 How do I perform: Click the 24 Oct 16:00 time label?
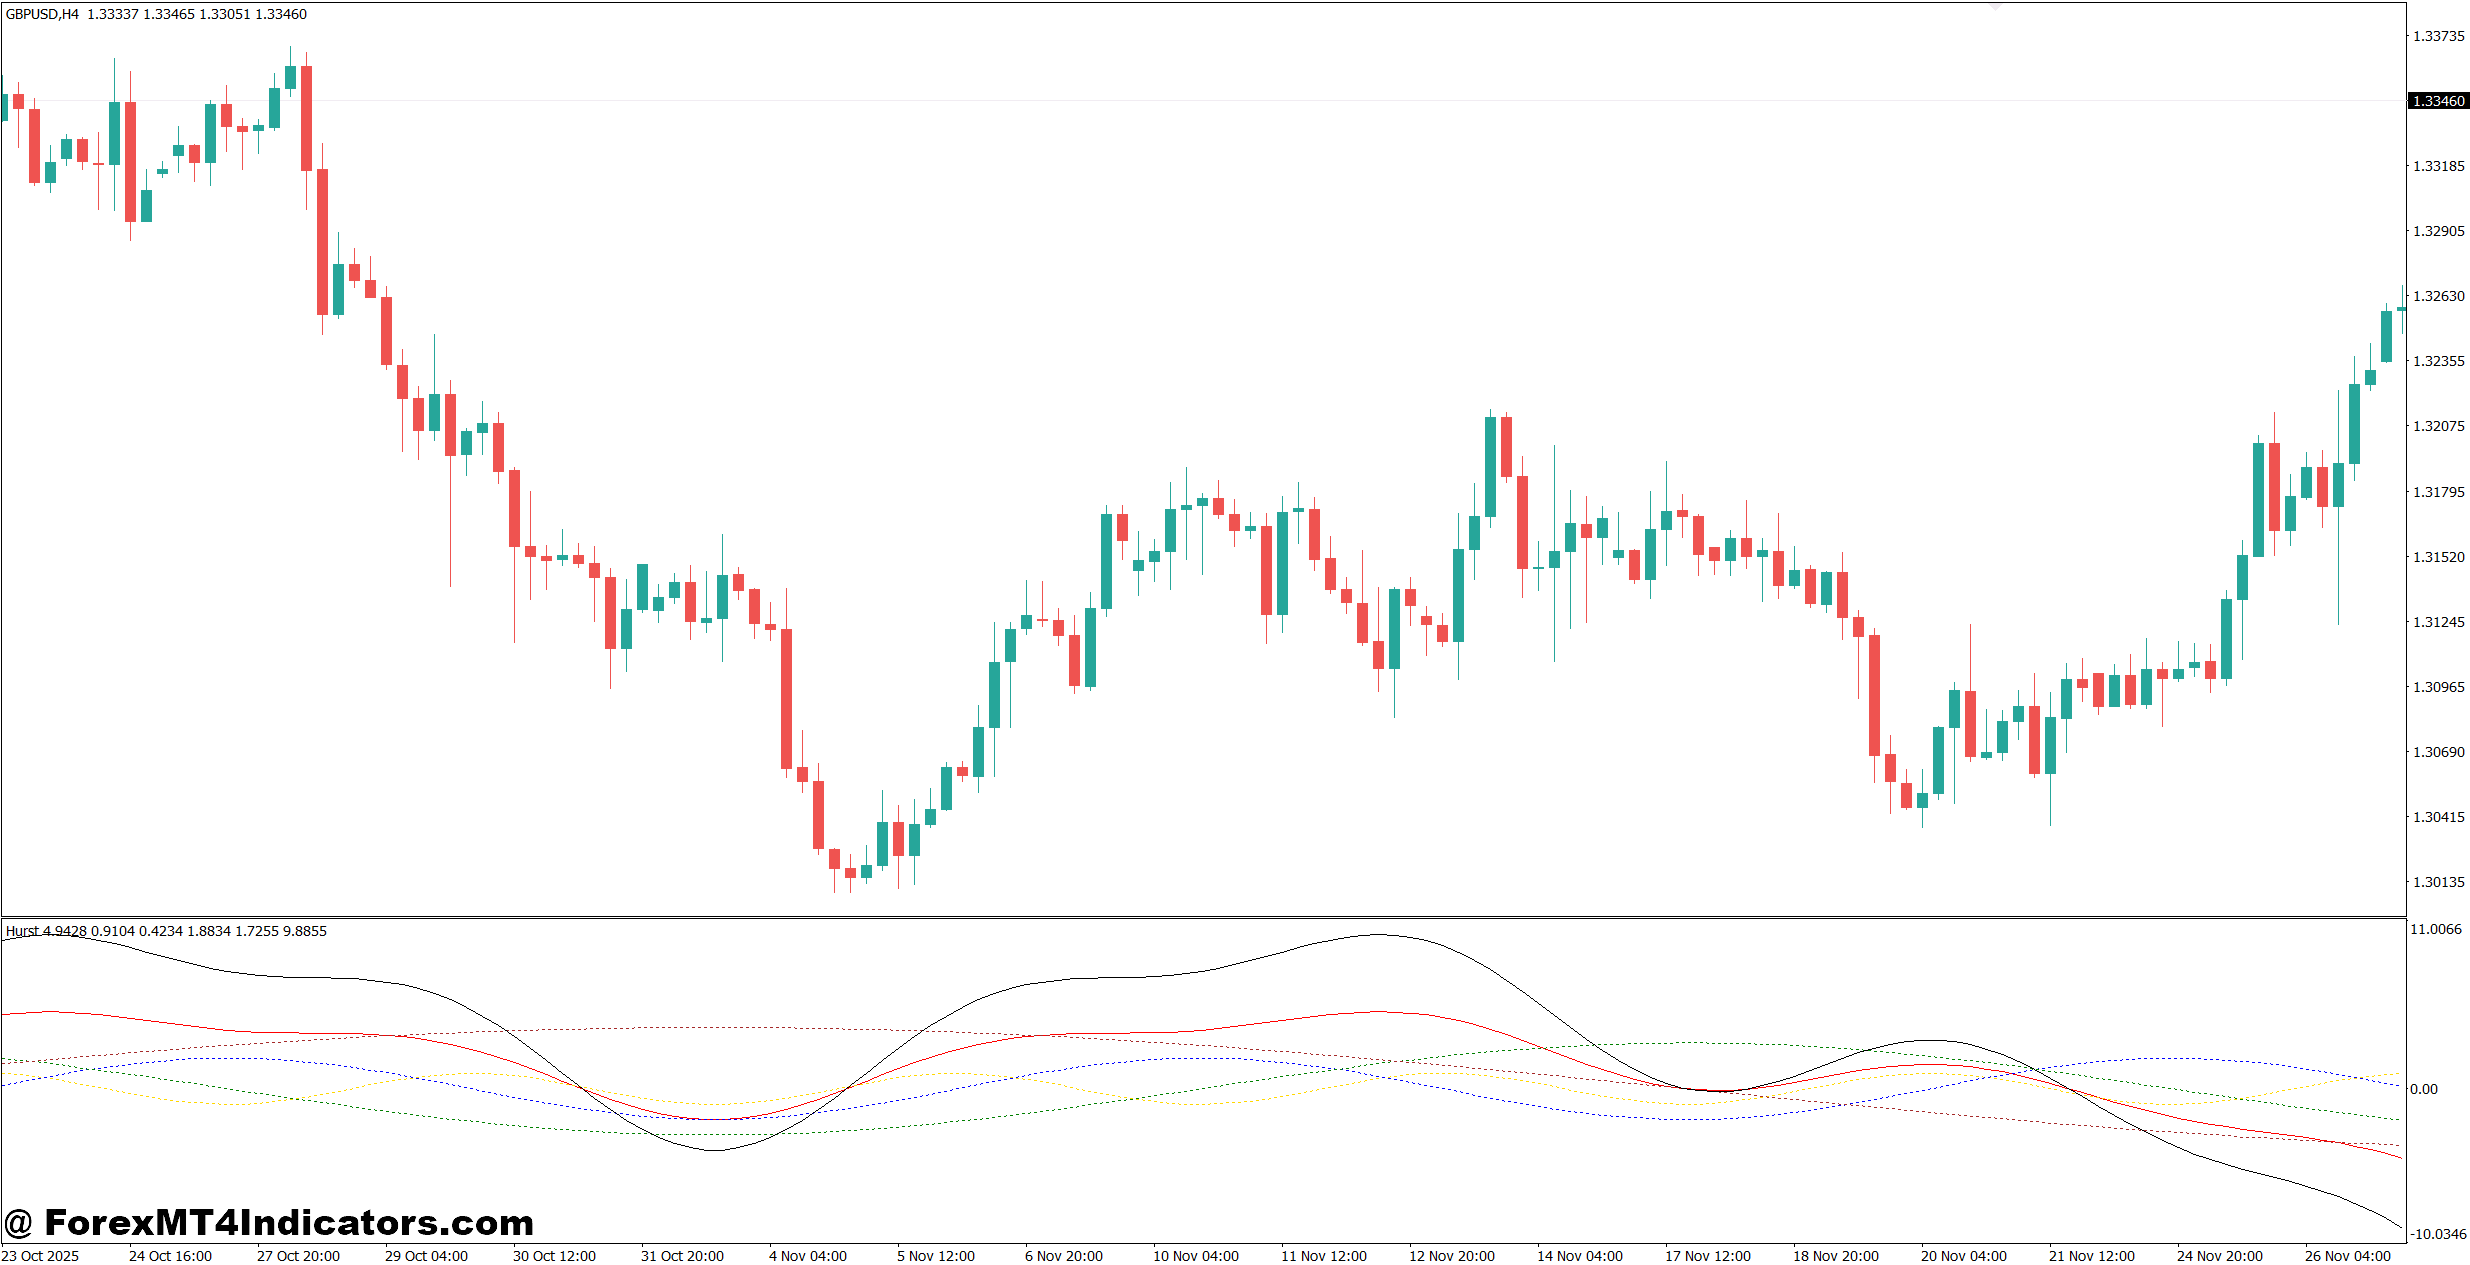pyautogui.click(x=170, y=1256)
